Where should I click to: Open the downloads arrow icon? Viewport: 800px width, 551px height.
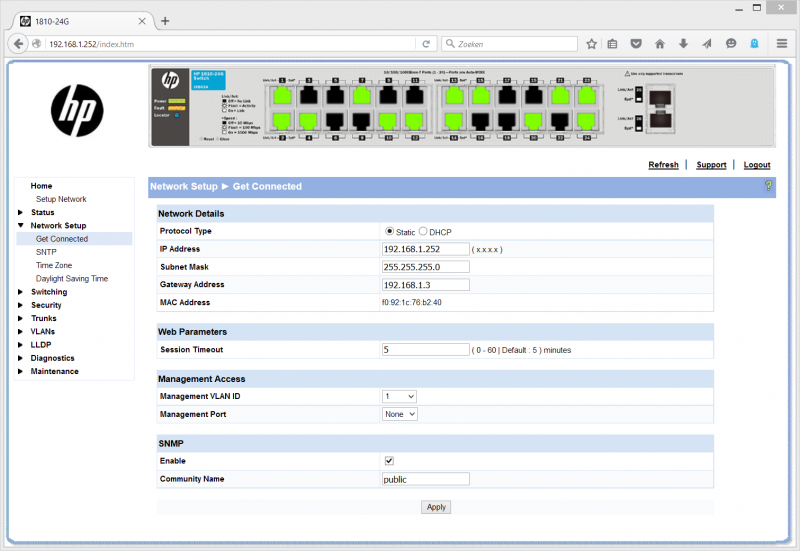coord(683,44)
